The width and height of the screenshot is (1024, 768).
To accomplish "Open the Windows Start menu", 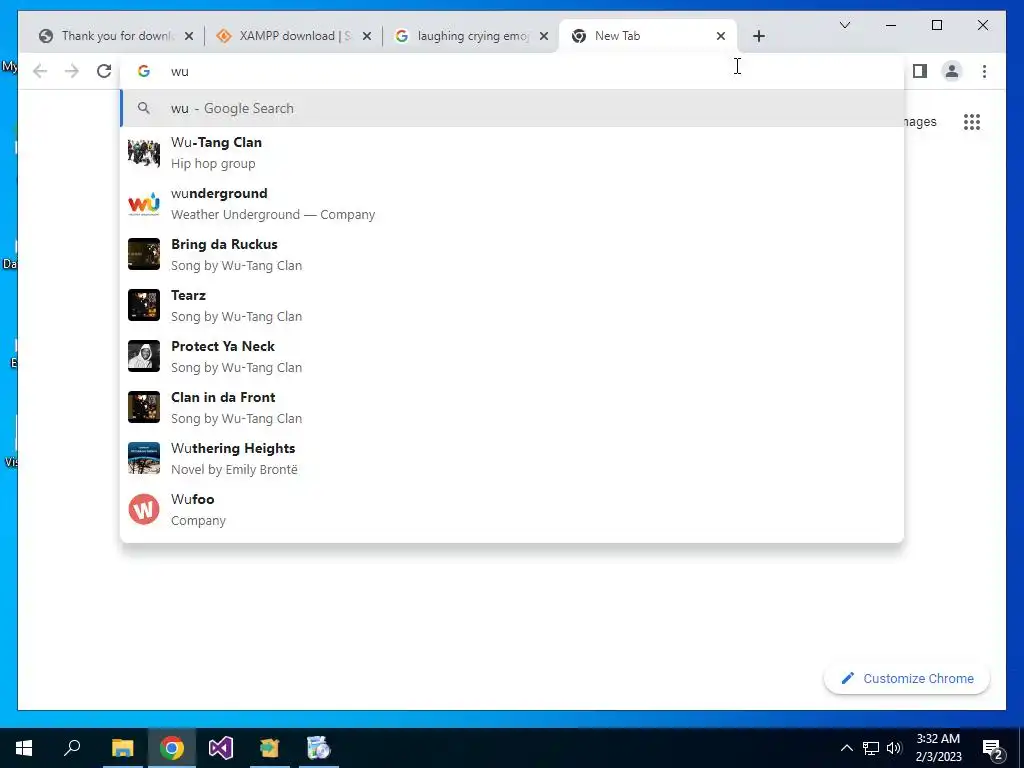I will [x=24, y=748].
